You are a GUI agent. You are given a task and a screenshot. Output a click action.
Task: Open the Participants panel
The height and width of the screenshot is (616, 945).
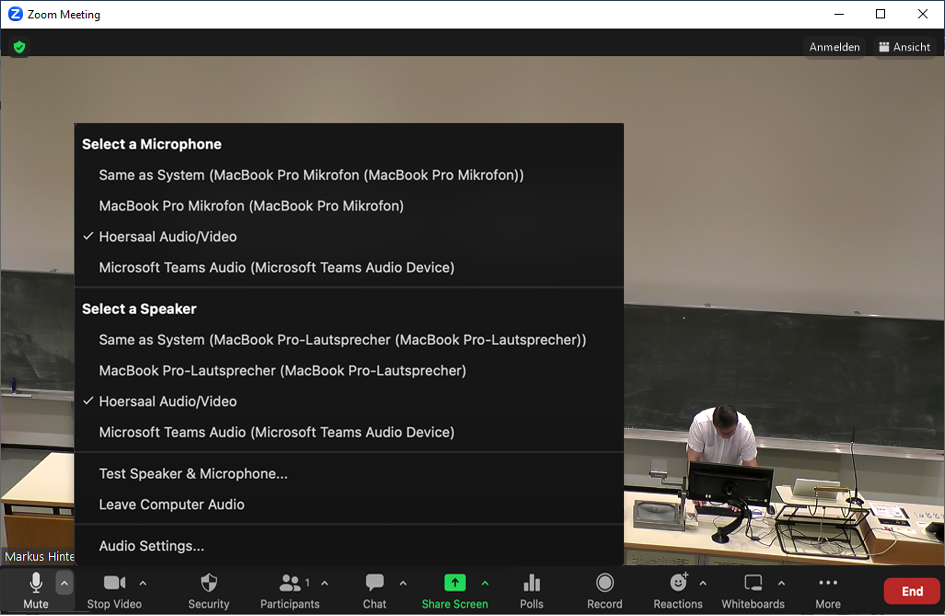[290, 591]
